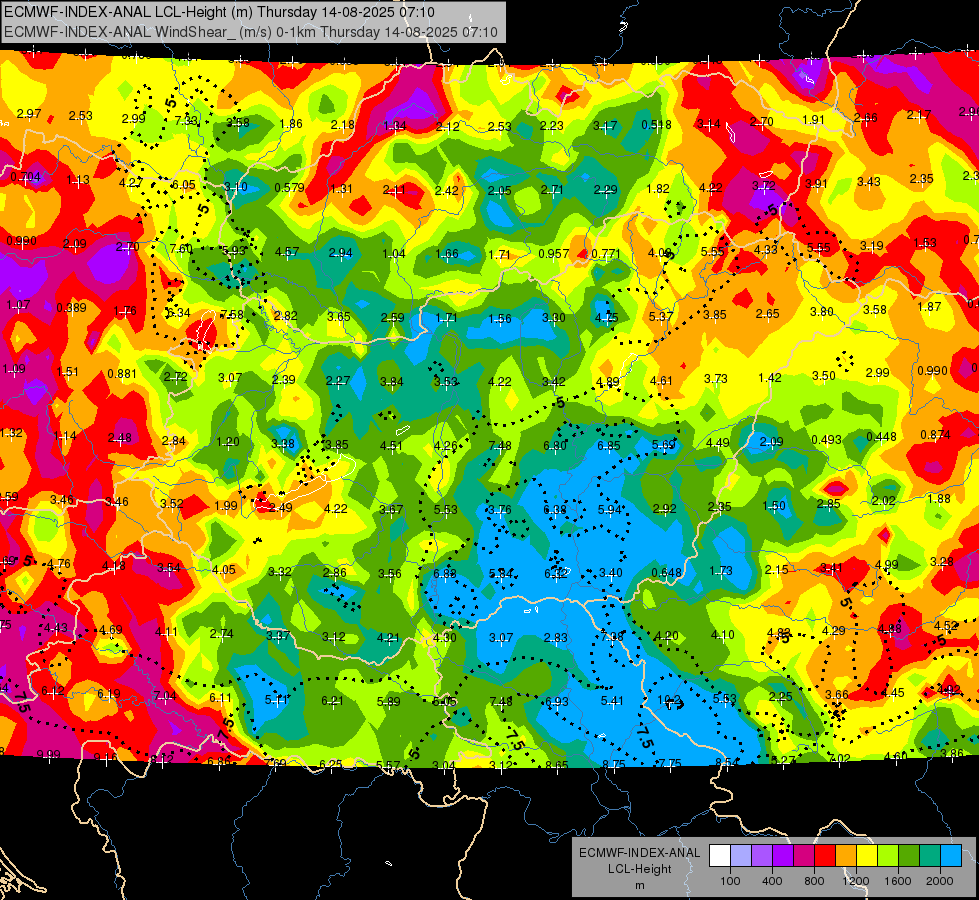This screenshot has height=900, width=979.
Task: Click the wind shear value 6.80
Action: [x=555, y=445]
